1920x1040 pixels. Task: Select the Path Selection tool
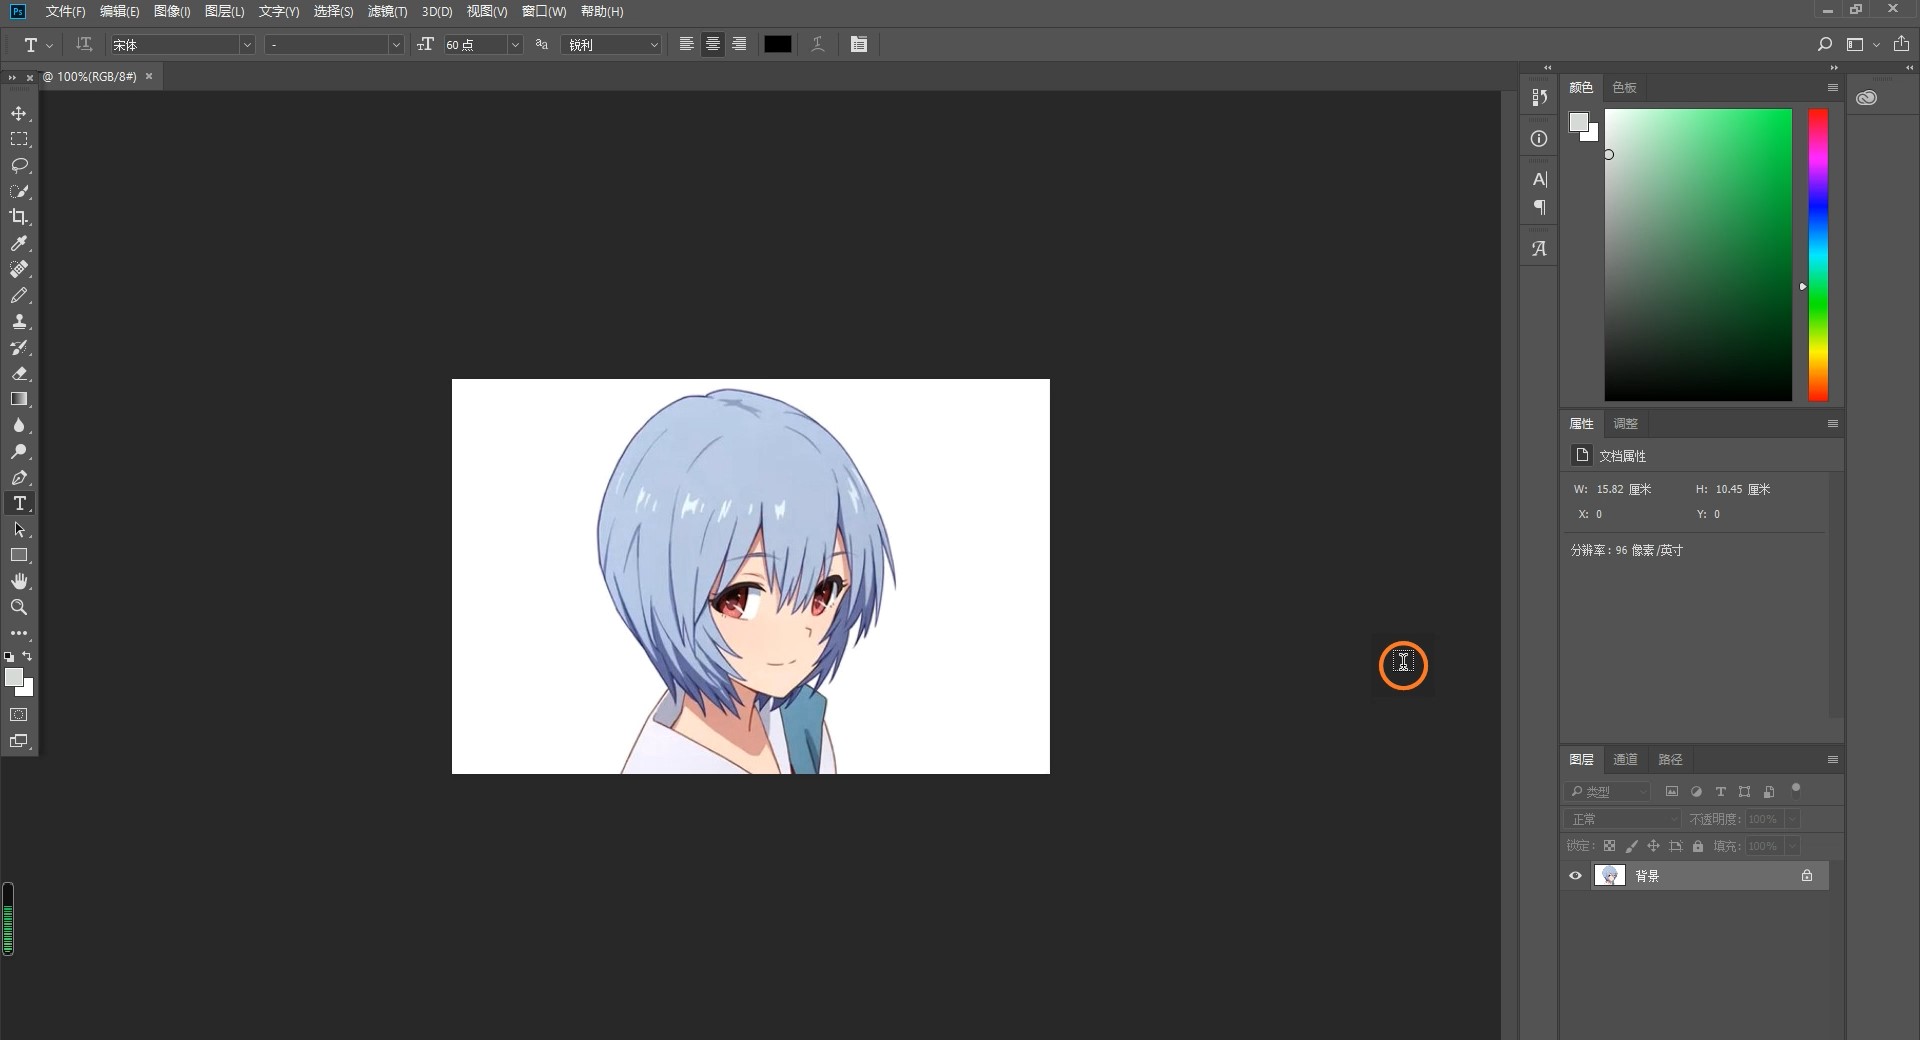(x=19, y=529)
